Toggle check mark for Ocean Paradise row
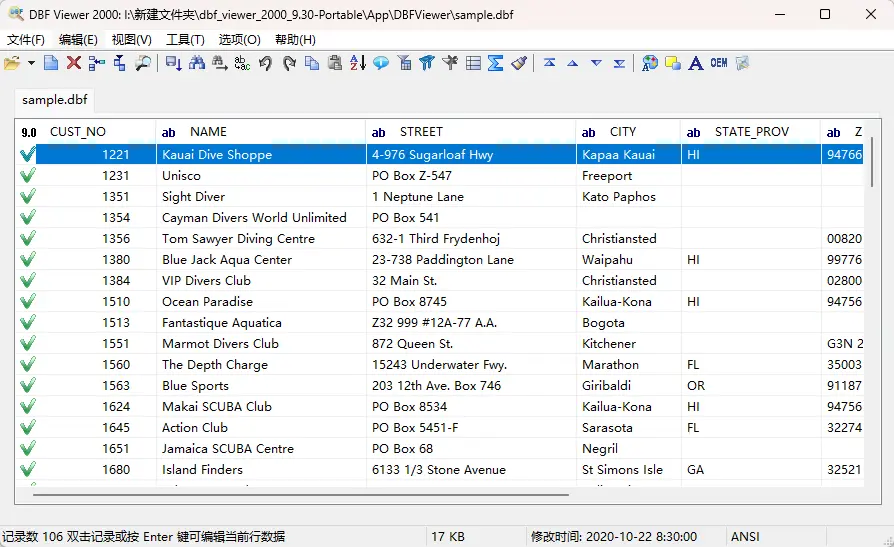 pyautogui.click(x=27, y=301)
